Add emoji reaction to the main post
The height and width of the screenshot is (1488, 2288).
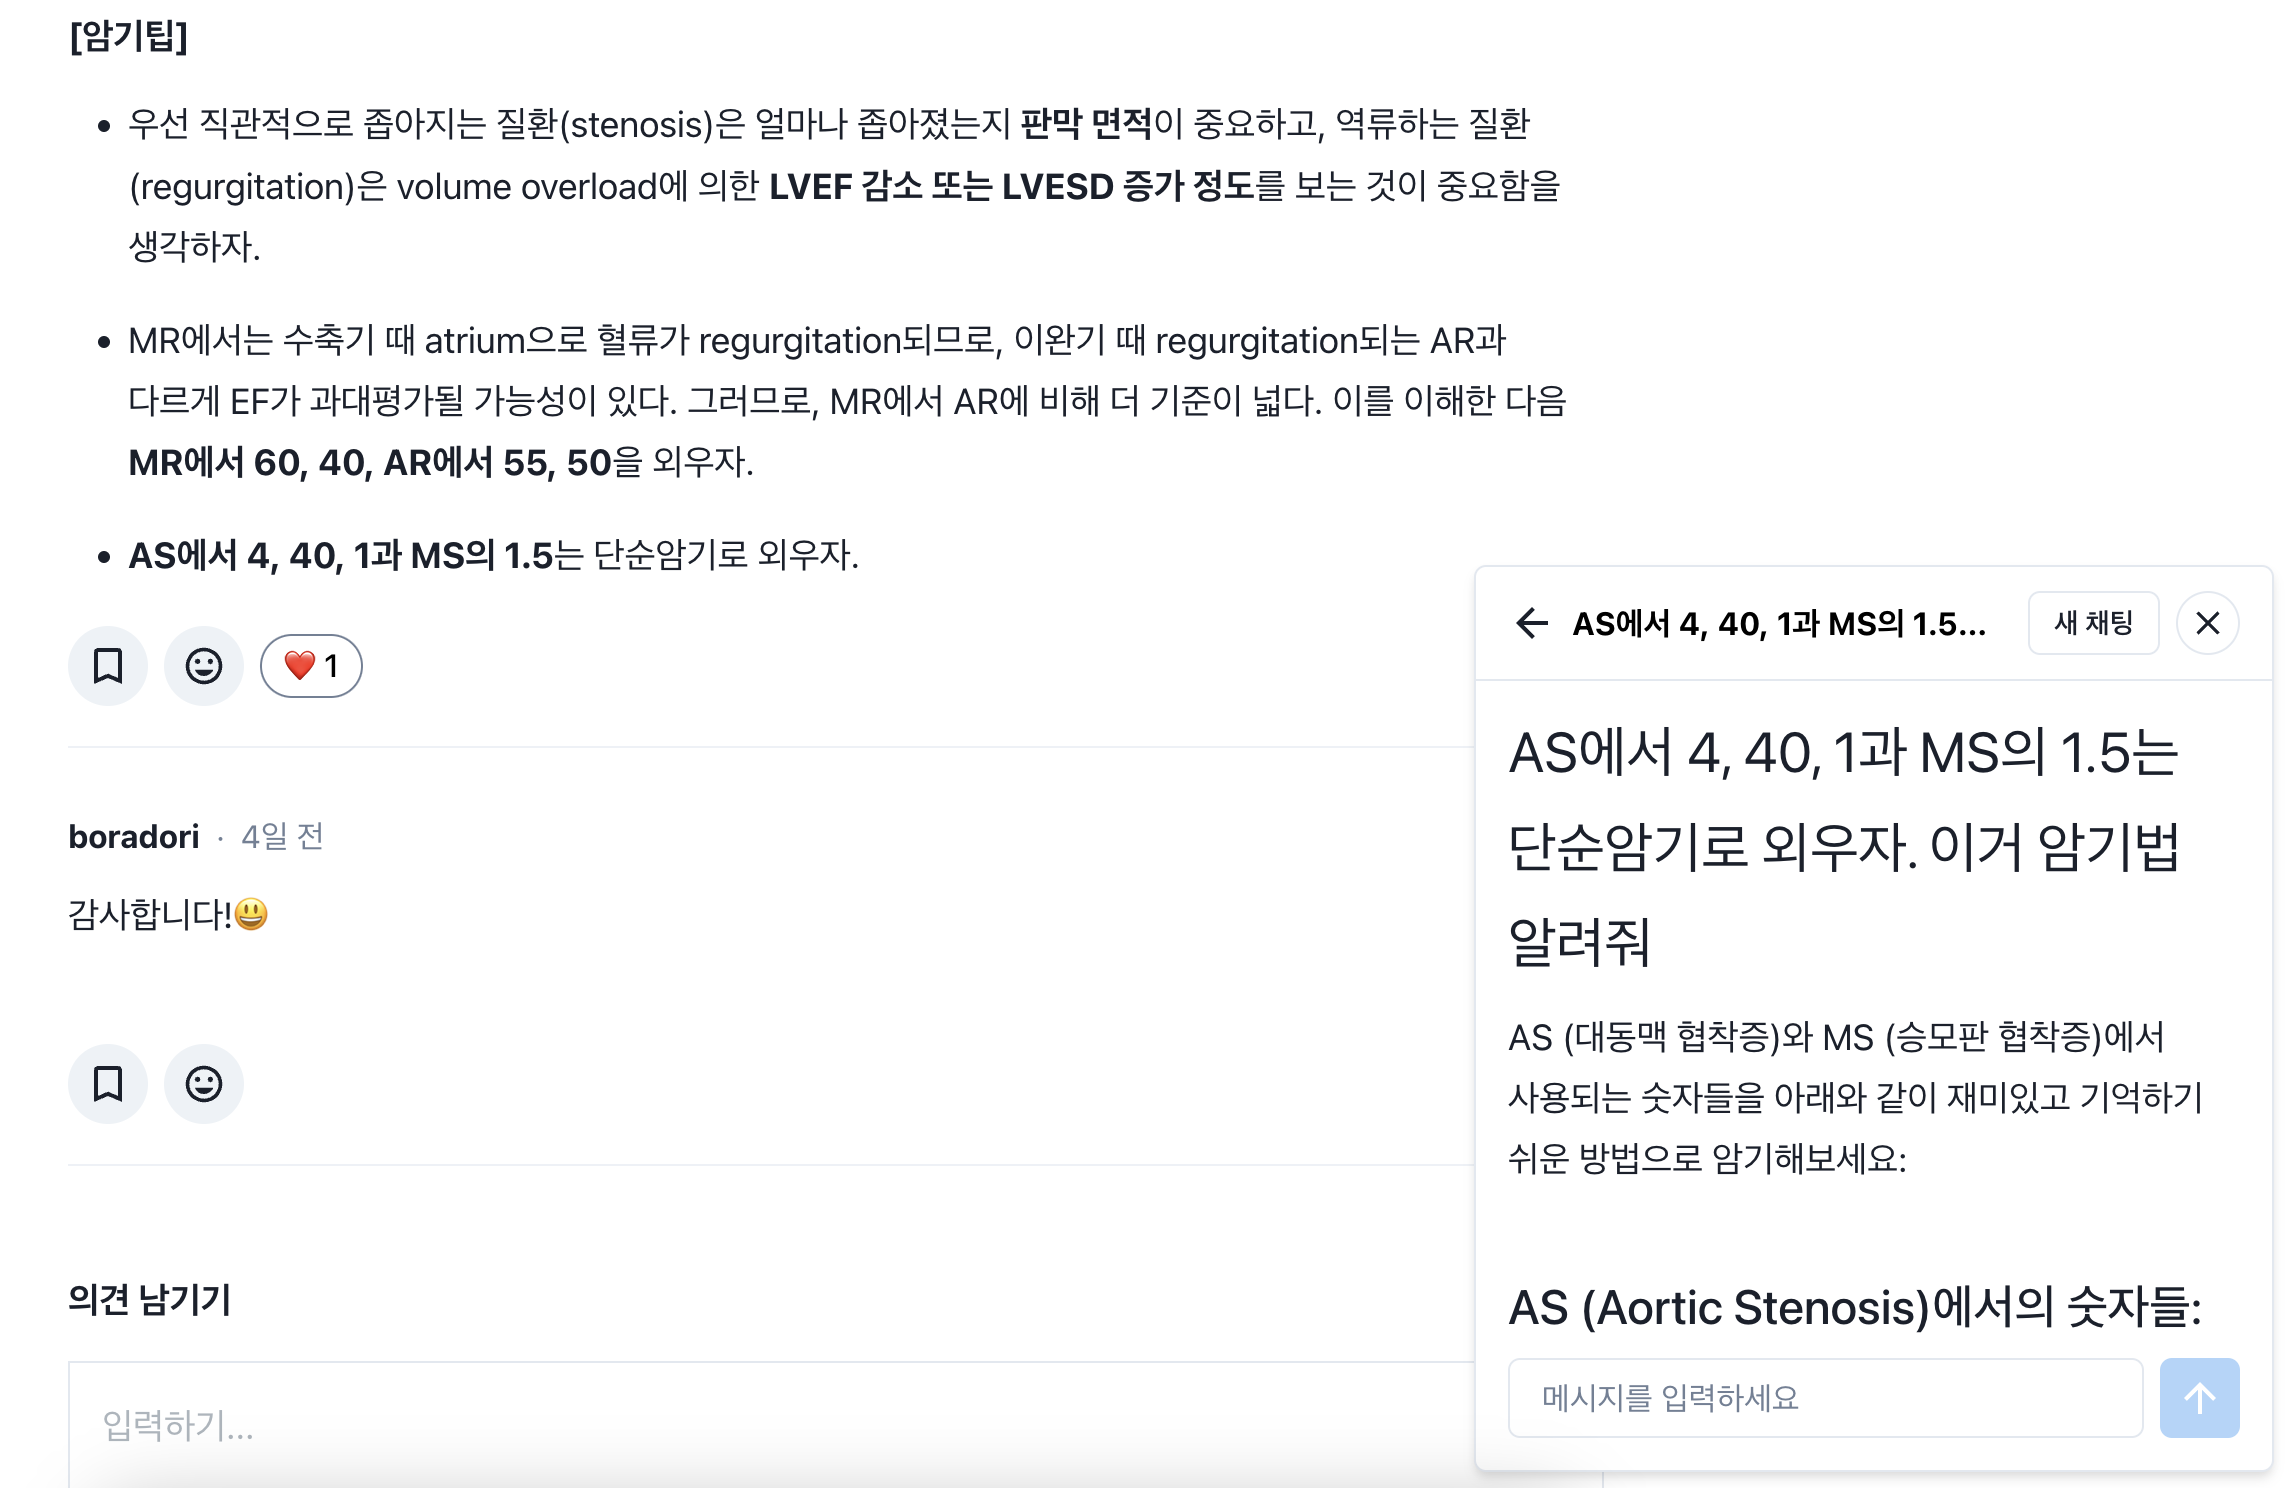coord(204,666)
